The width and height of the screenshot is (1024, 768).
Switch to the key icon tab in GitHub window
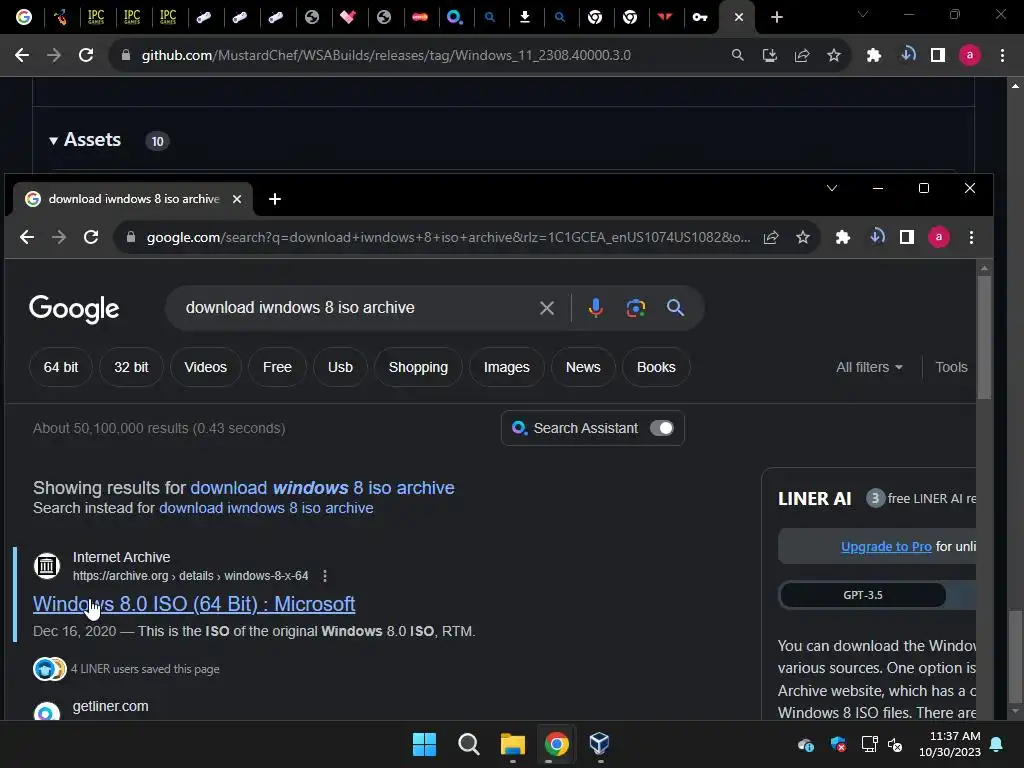point(700,18)
